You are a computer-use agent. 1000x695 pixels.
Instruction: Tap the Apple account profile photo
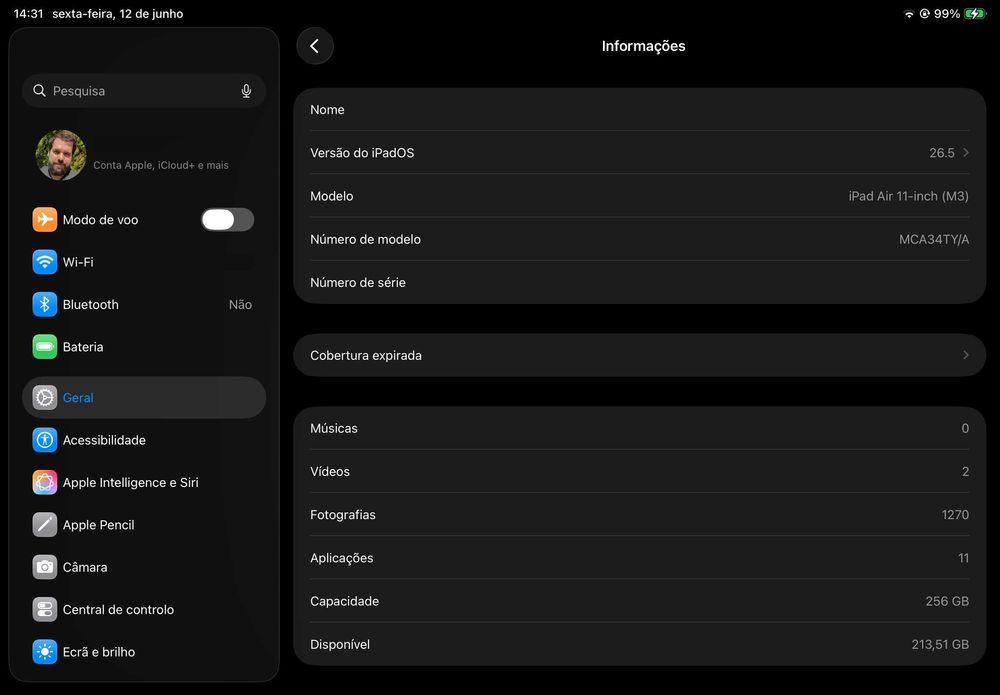point(61,155)
